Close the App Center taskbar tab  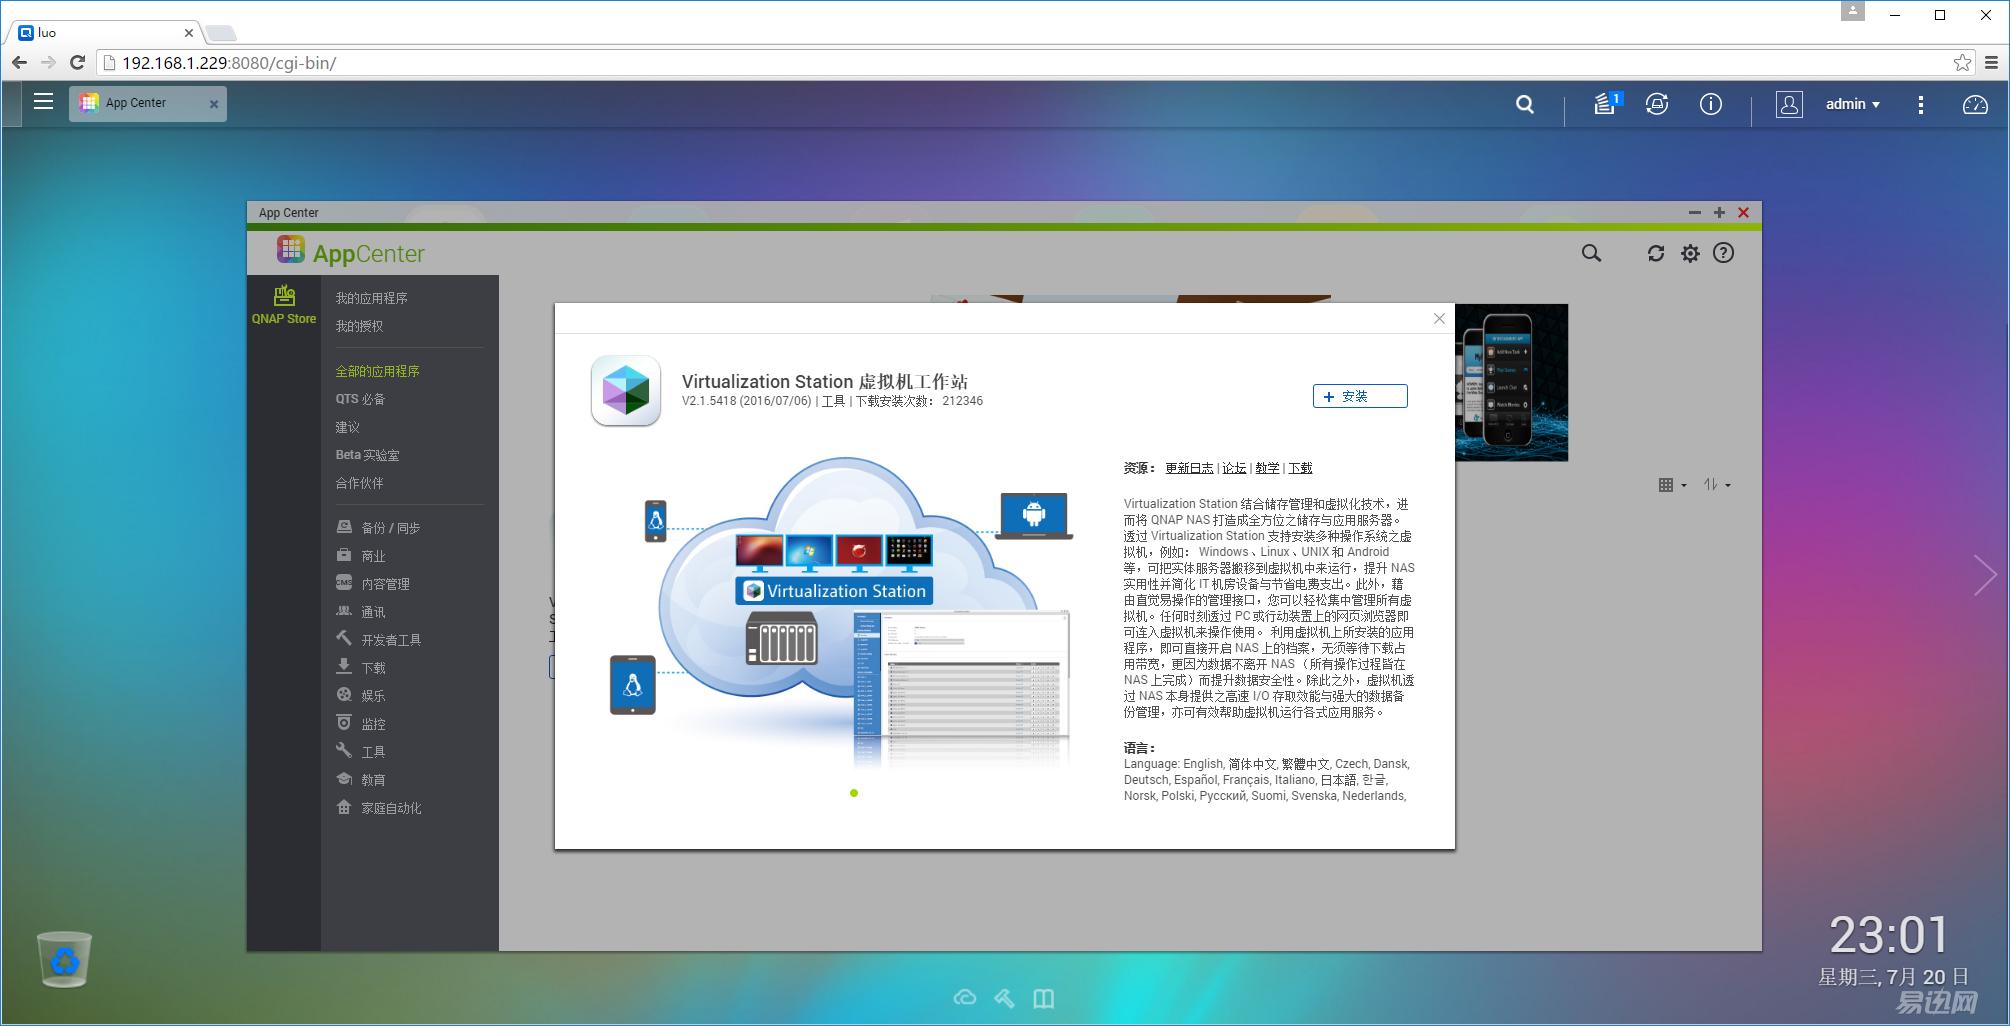[x=213, y=104]
